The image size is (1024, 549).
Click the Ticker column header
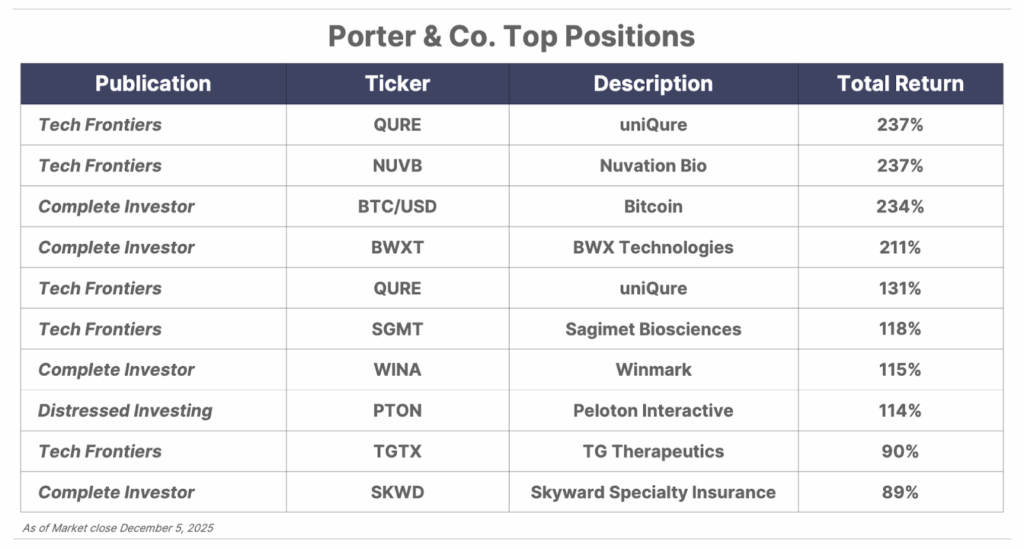point(397,84)
